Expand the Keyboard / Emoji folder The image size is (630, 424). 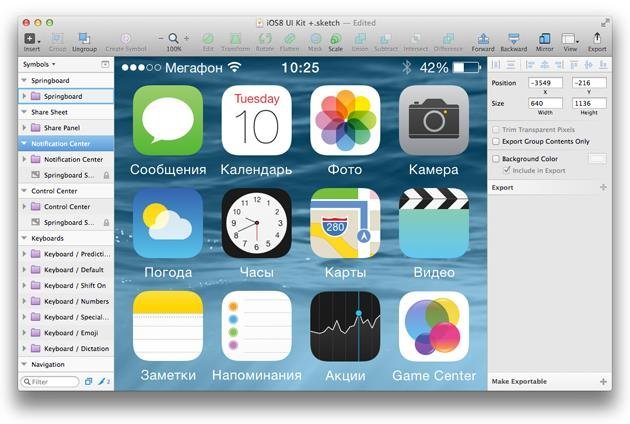point(24,333)
